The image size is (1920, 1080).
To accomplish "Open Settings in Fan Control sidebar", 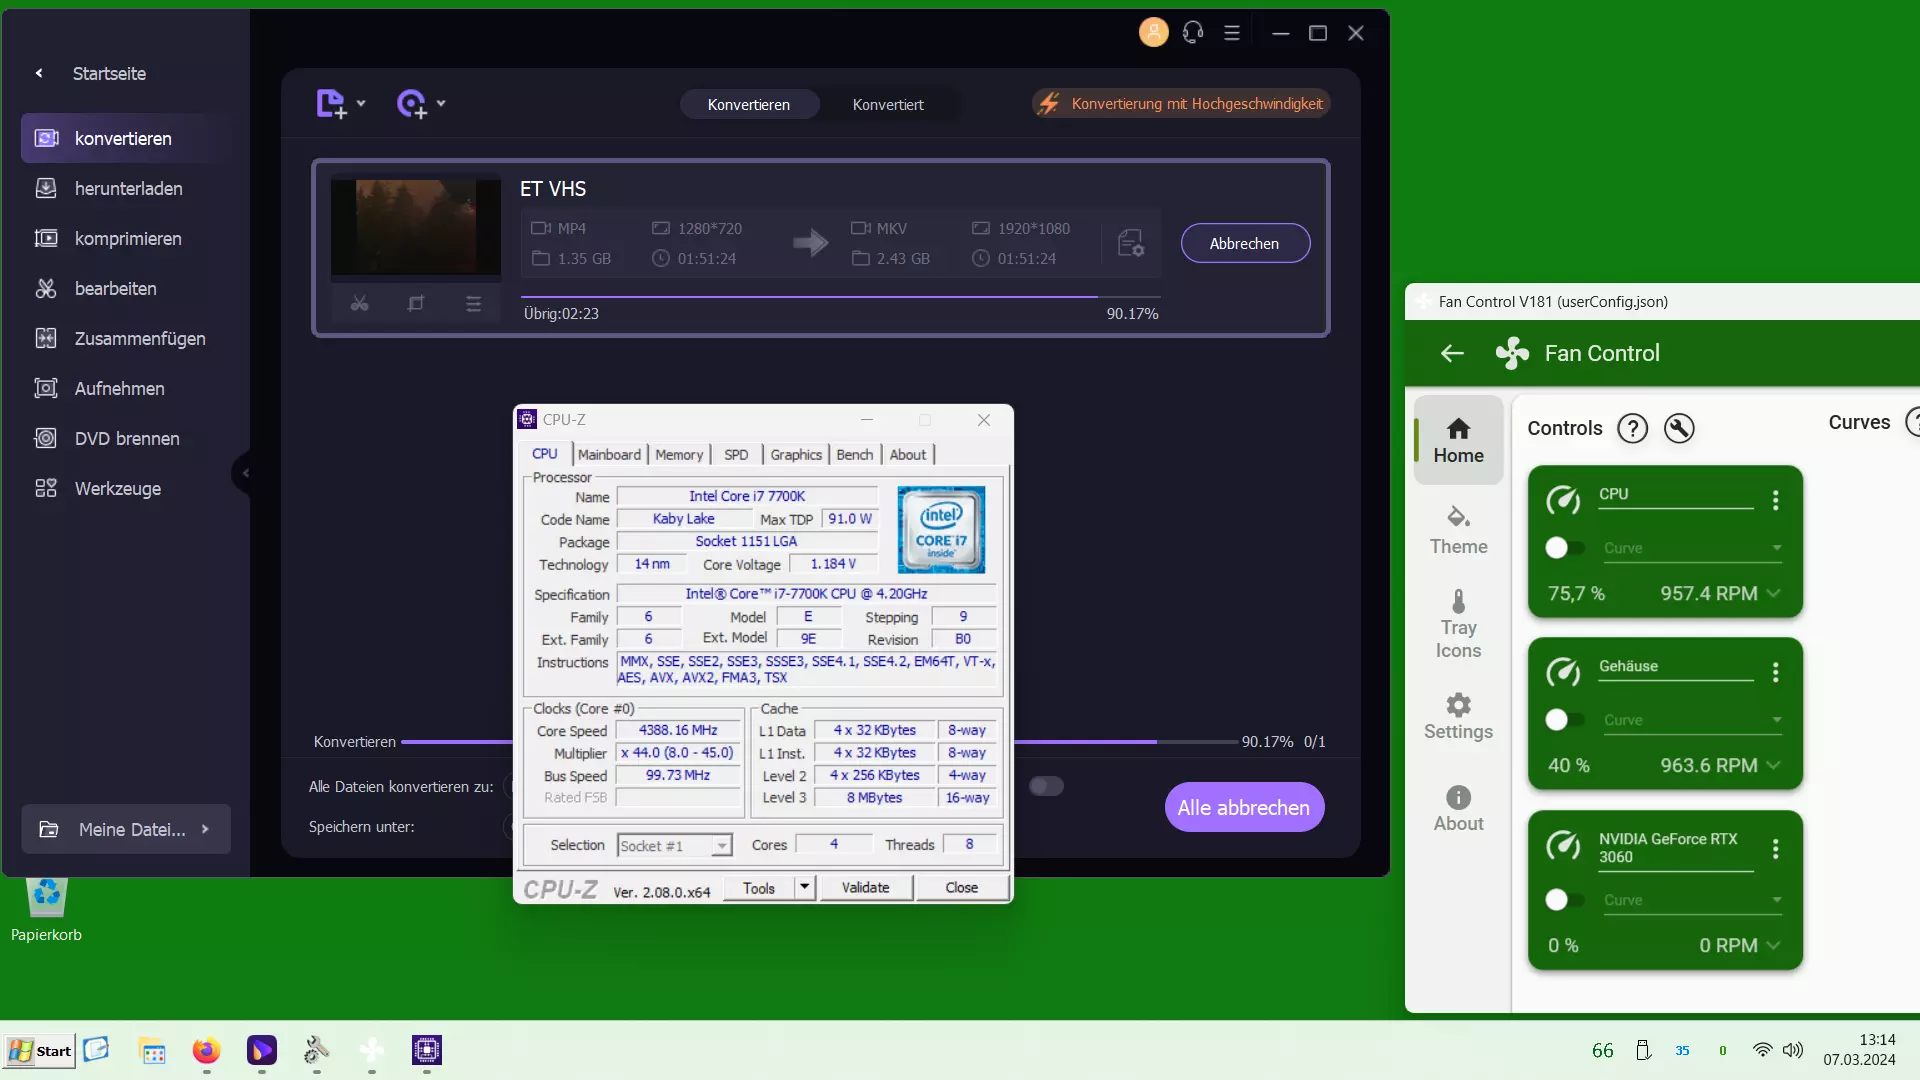I will (x=1458, y=716).
